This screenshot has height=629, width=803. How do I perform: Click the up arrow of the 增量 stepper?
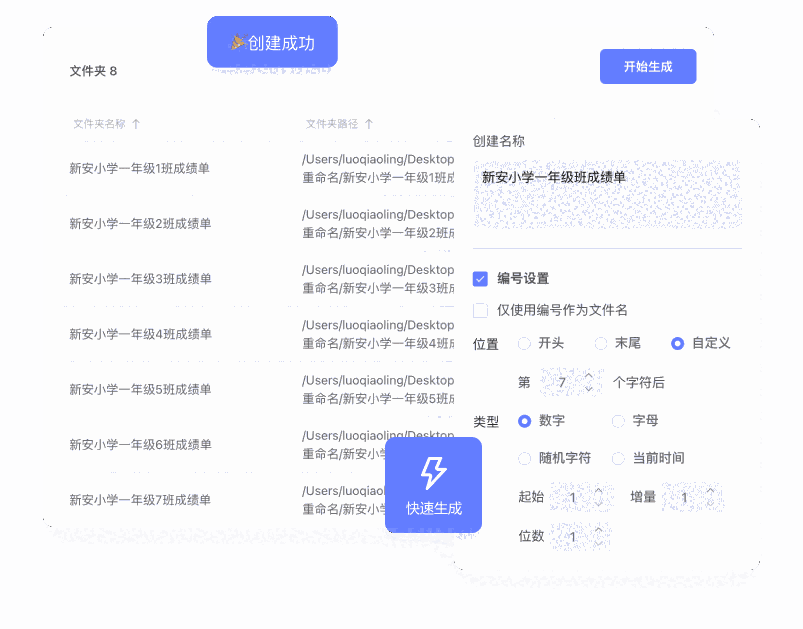710,492
